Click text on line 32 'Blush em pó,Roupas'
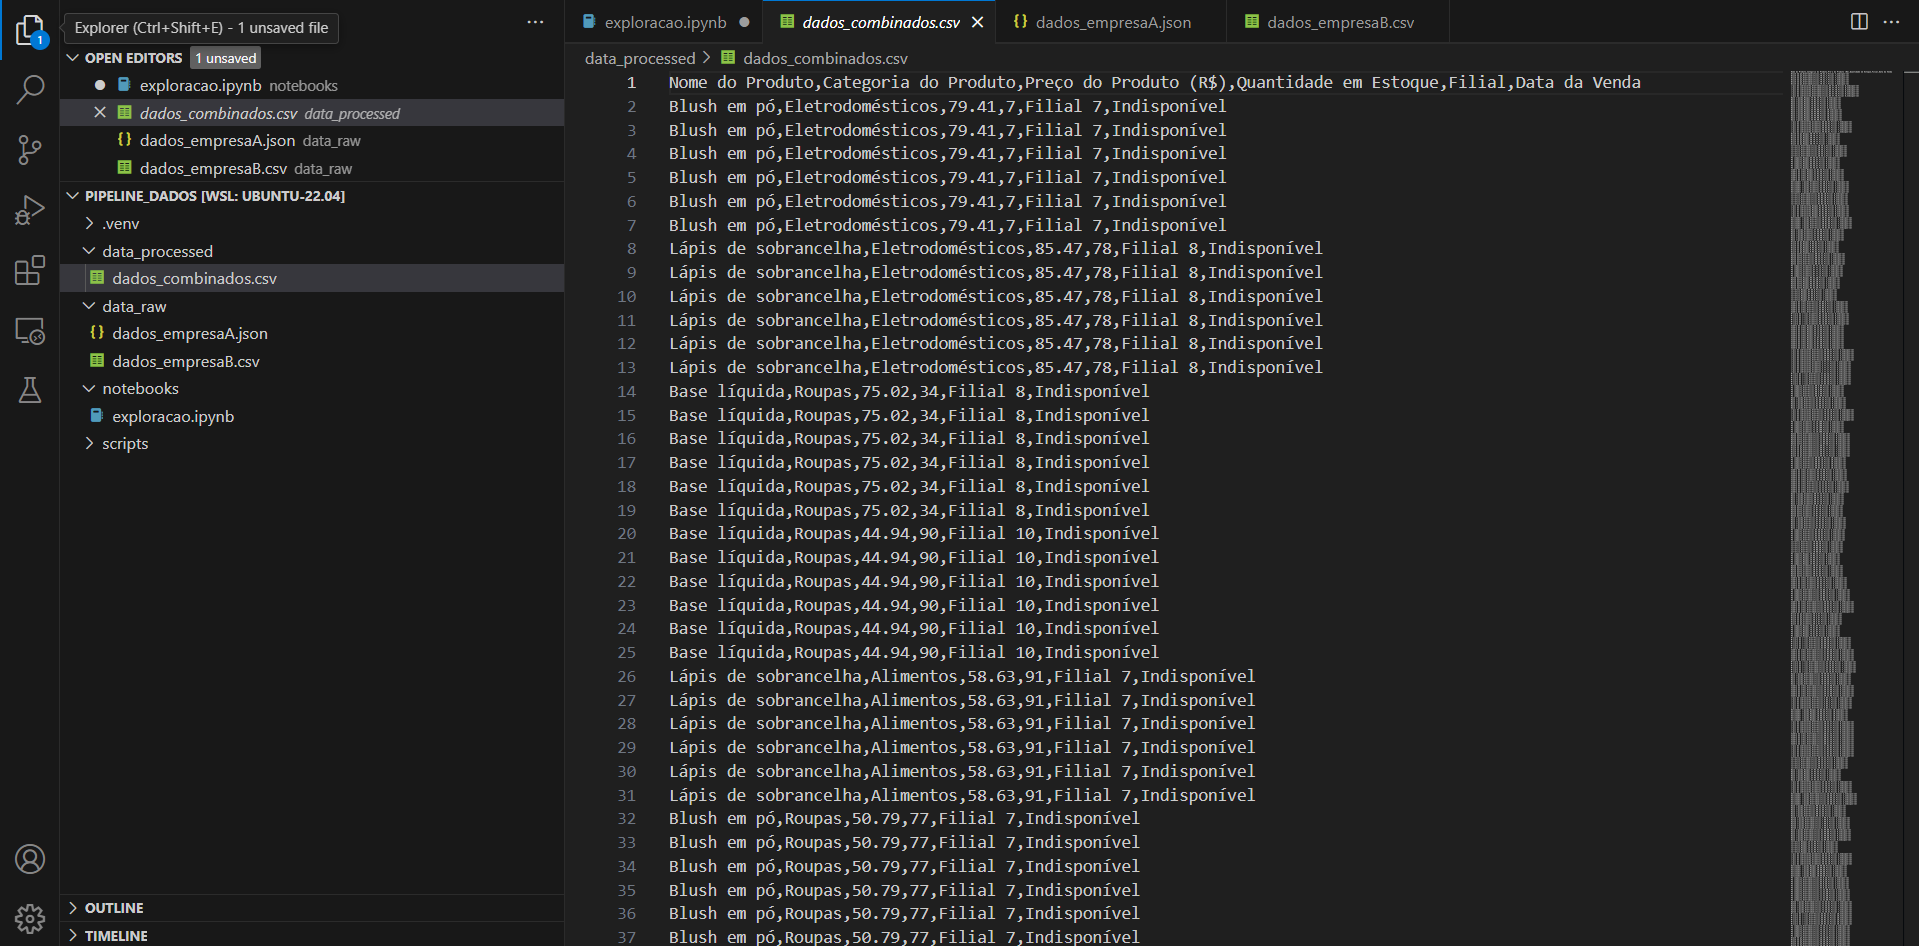1919x946 pixels. coord(904,818)
